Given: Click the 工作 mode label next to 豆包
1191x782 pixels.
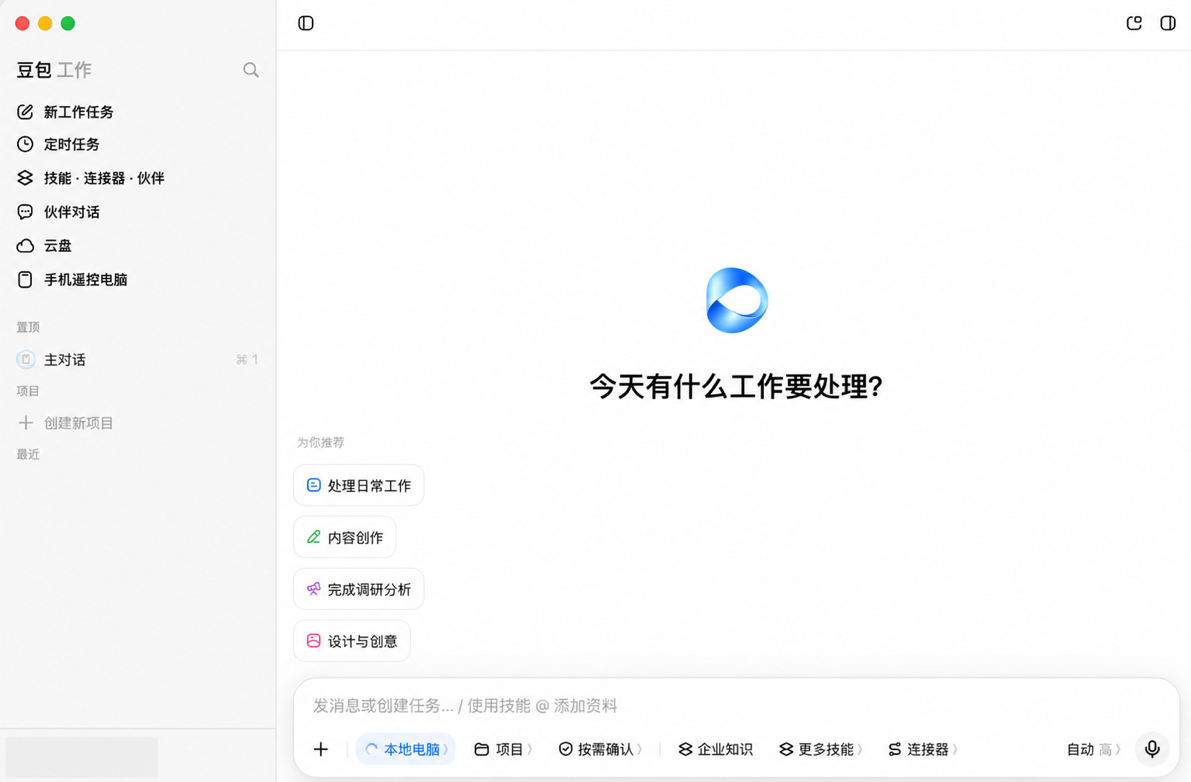Looking at the screenshot, I should (74, 71).
